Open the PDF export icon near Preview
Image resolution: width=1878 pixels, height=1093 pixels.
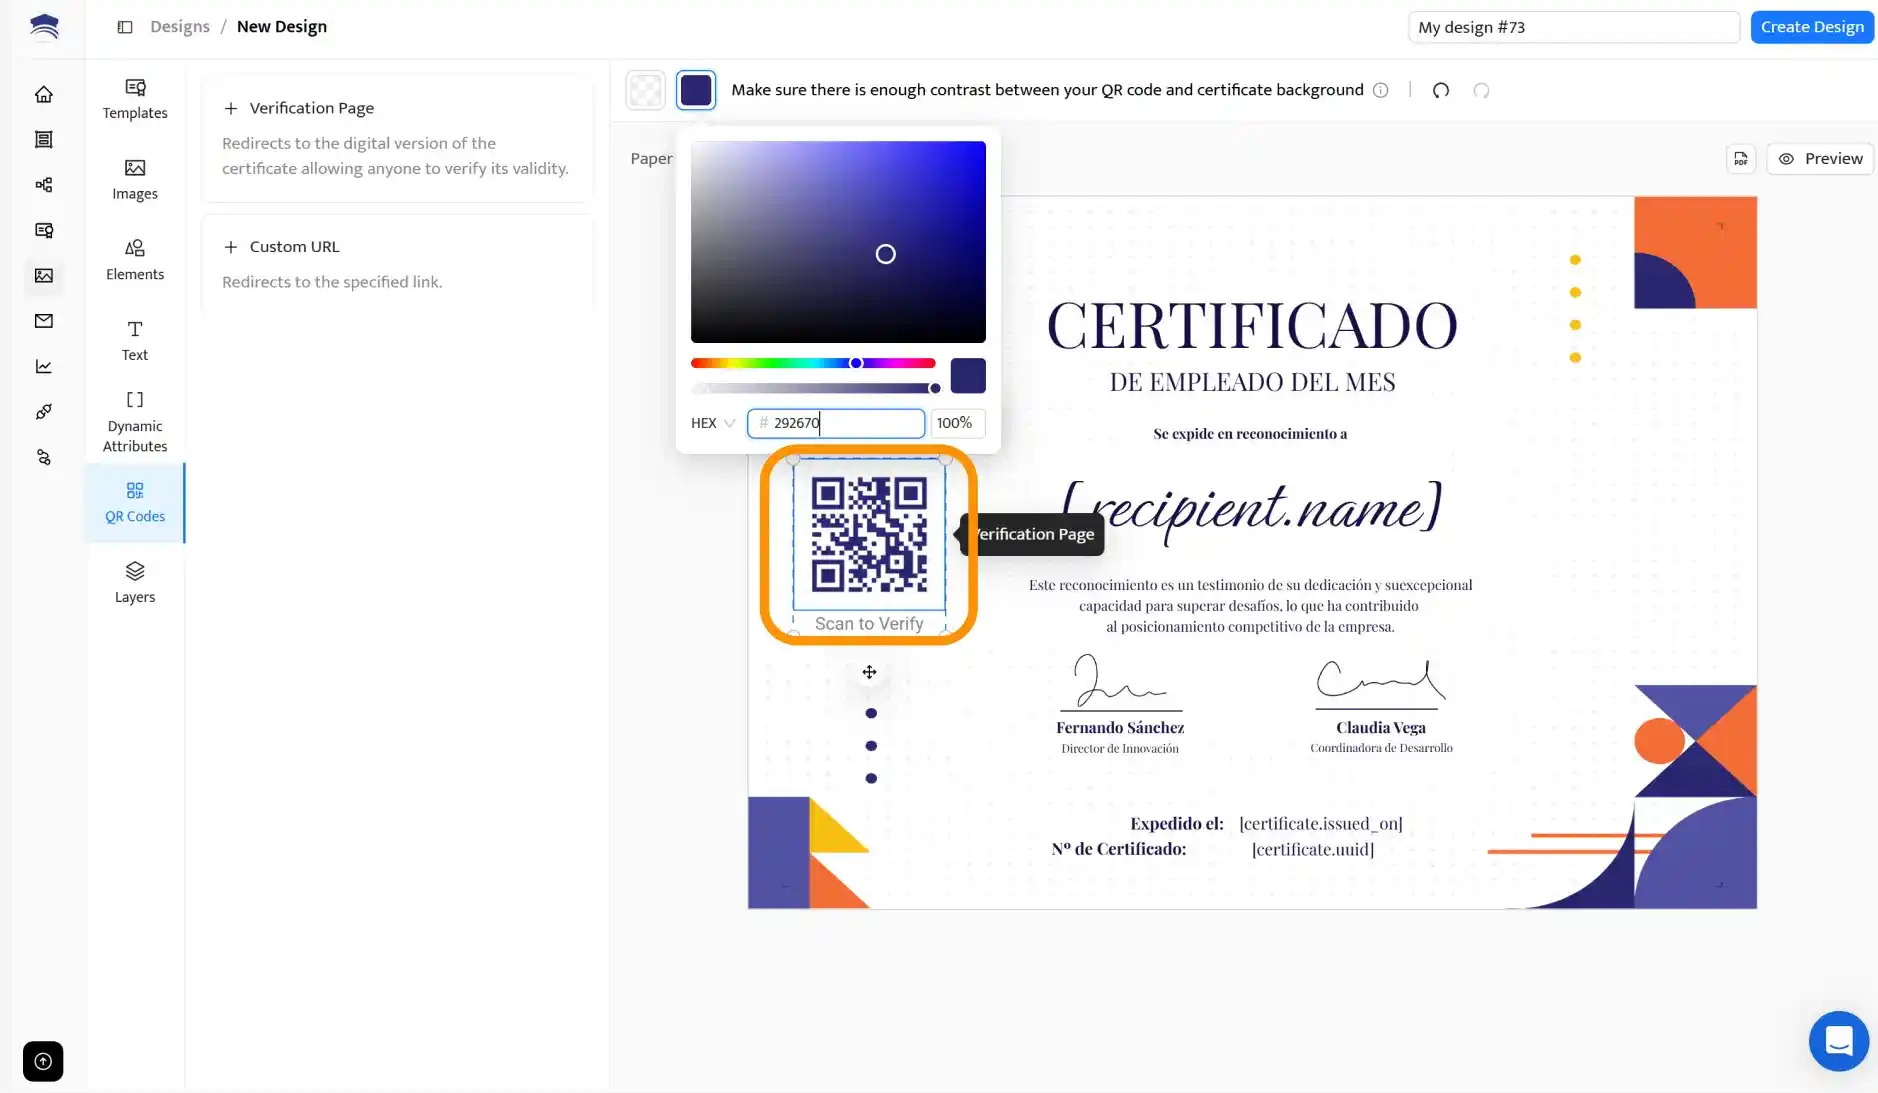[1740, 158]
